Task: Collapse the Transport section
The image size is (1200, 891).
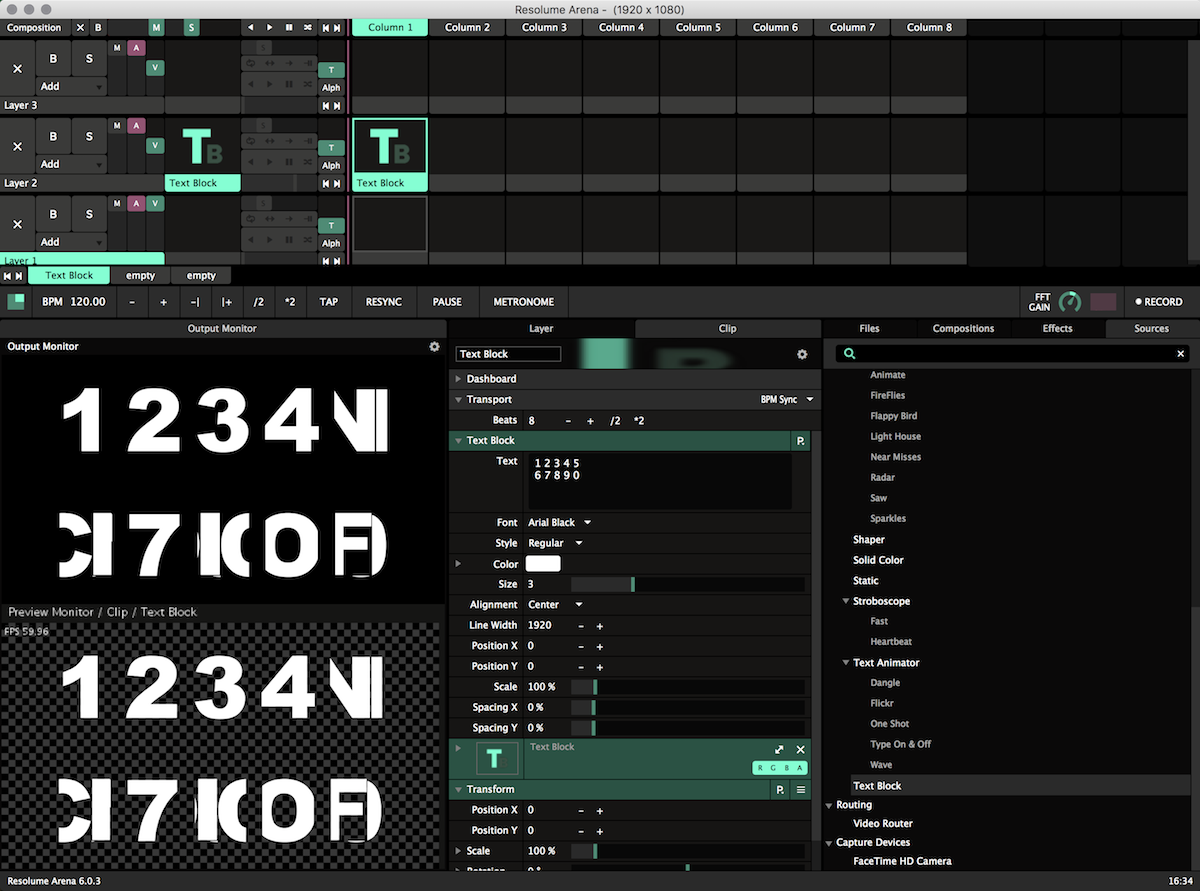Action: coord(459,400)
